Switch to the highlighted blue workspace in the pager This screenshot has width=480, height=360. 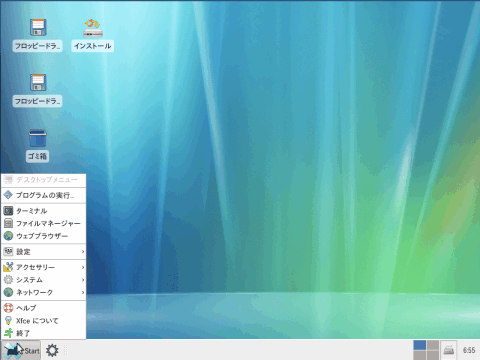click(420, 345)
